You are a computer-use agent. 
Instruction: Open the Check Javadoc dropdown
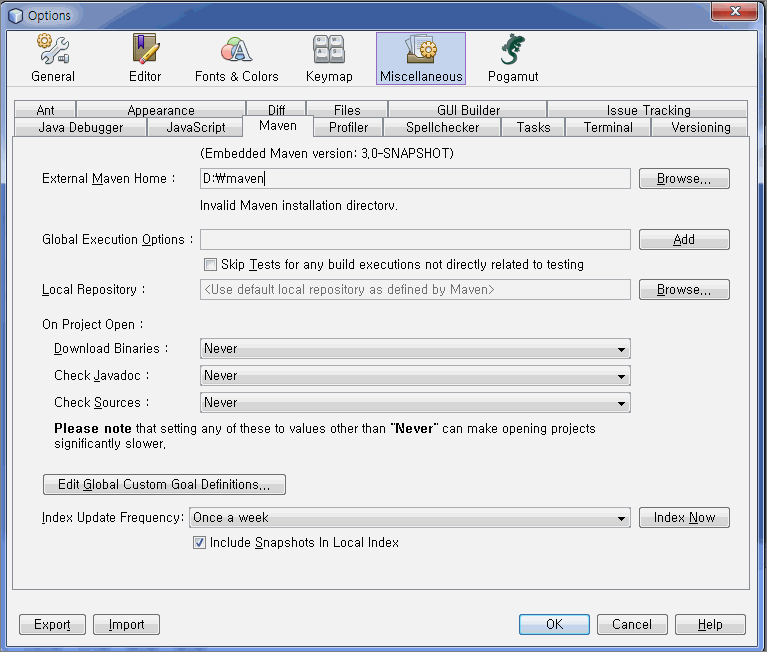[x=415, y=376]
